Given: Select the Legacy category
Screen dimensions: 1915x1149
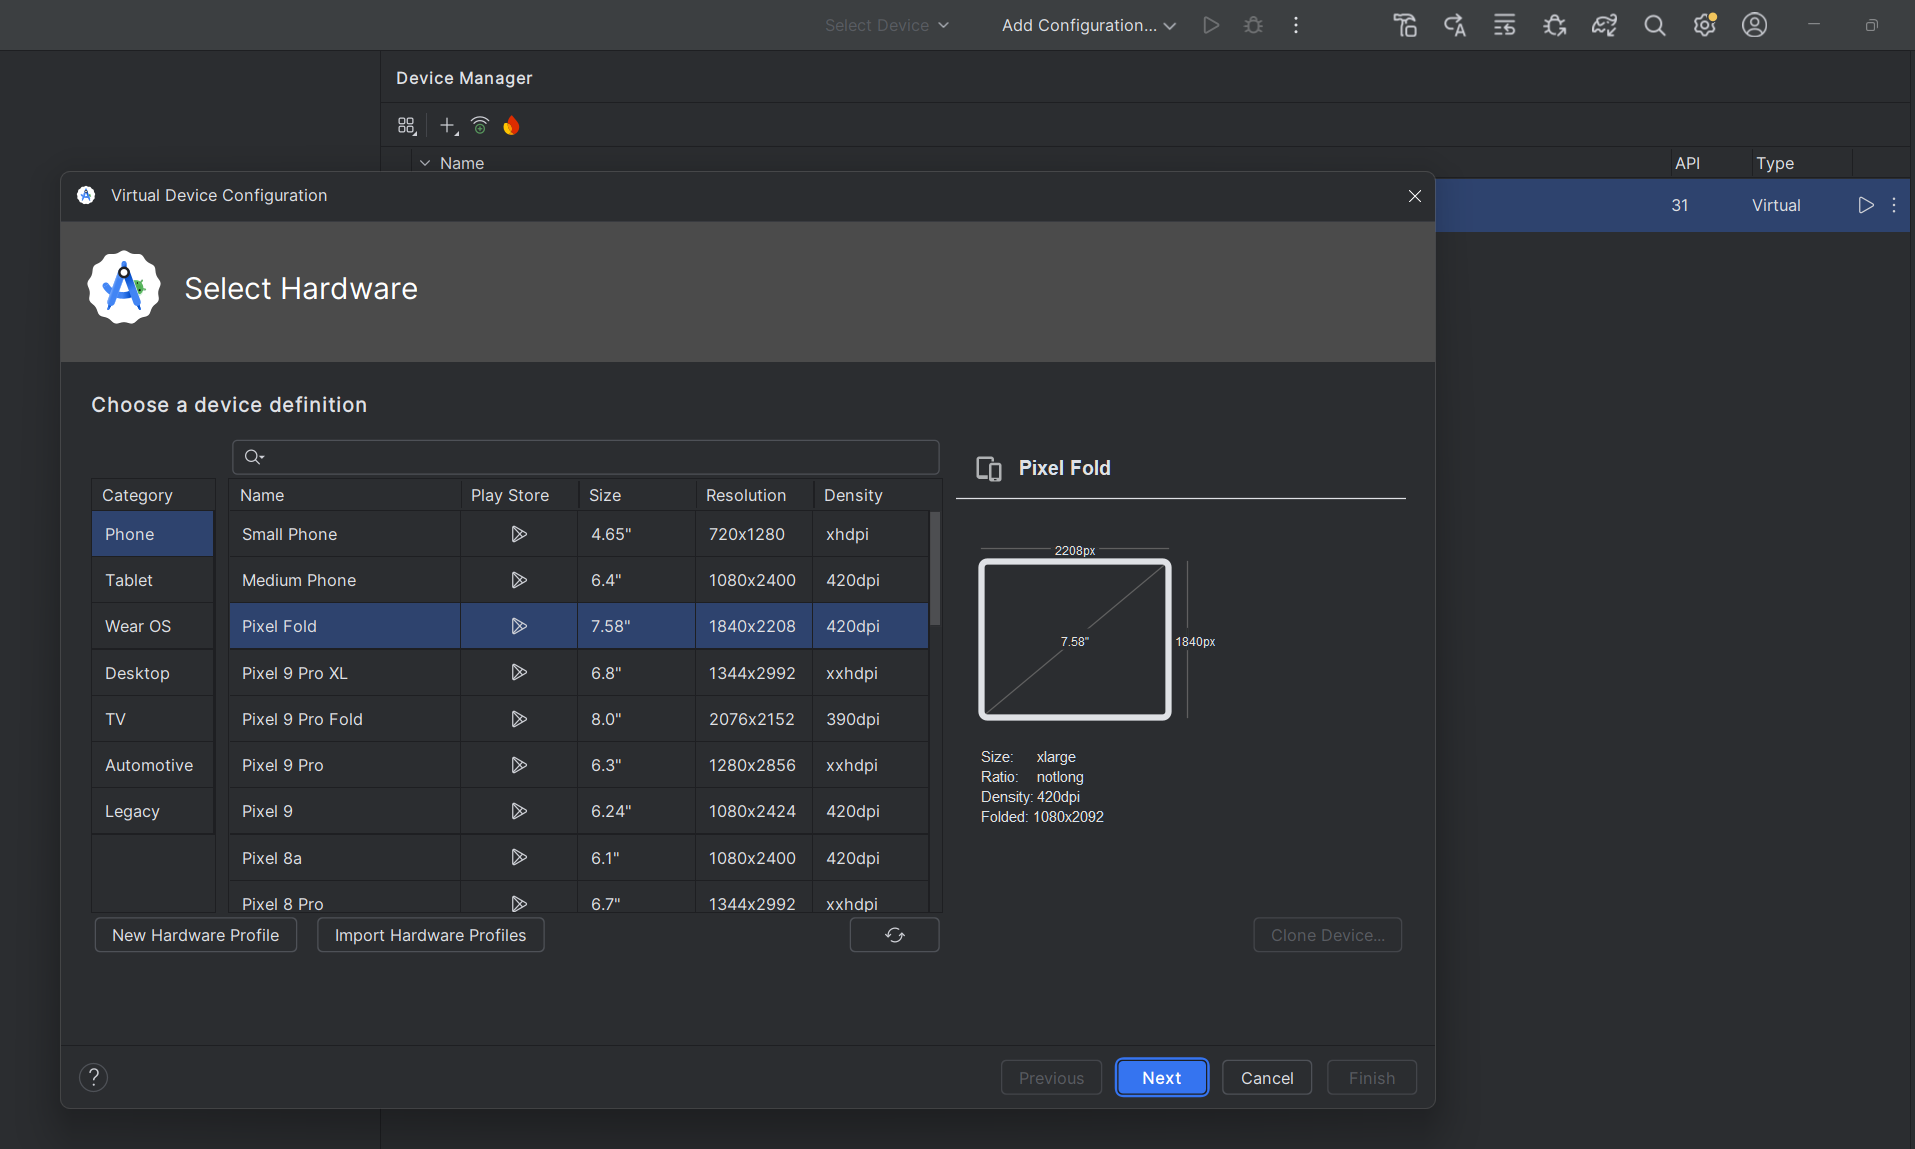Looking at the screenshot, I should pyautogui.click(x=152, y=811).
